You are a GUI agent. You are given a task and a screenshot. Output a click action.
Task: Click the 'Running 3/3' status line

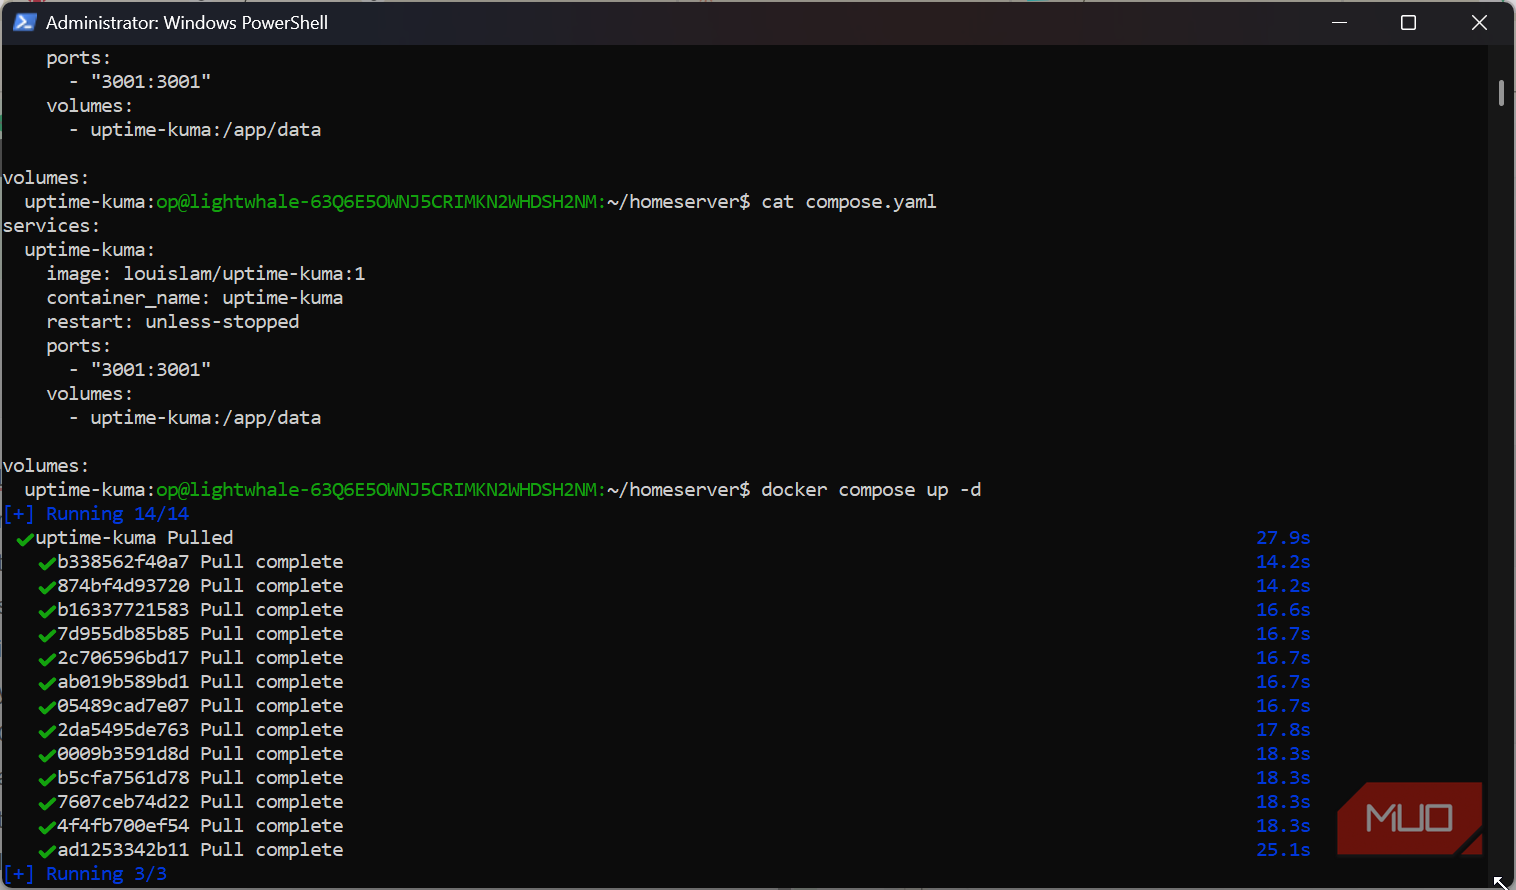[85, 874]
